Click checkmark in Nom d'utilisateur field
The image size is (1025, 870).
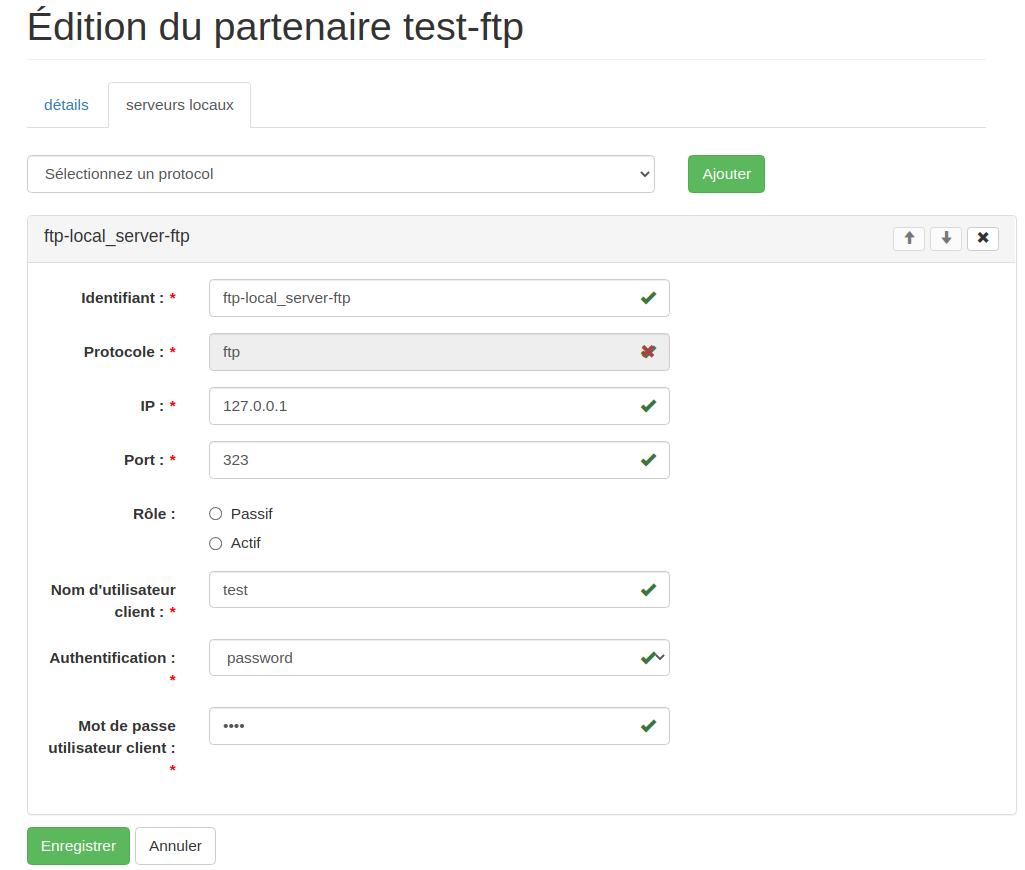point(648,590)
